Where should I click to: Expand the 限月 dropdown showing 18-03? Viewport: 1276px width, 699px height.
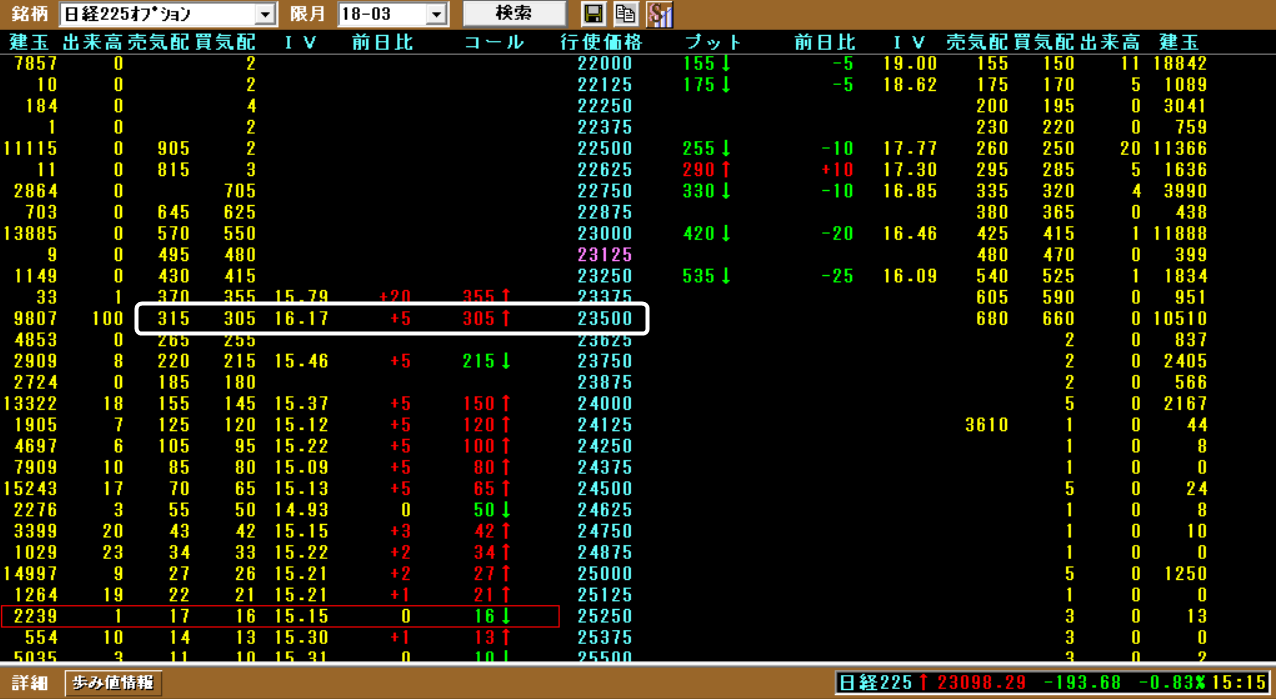click(x=436, y=15)
